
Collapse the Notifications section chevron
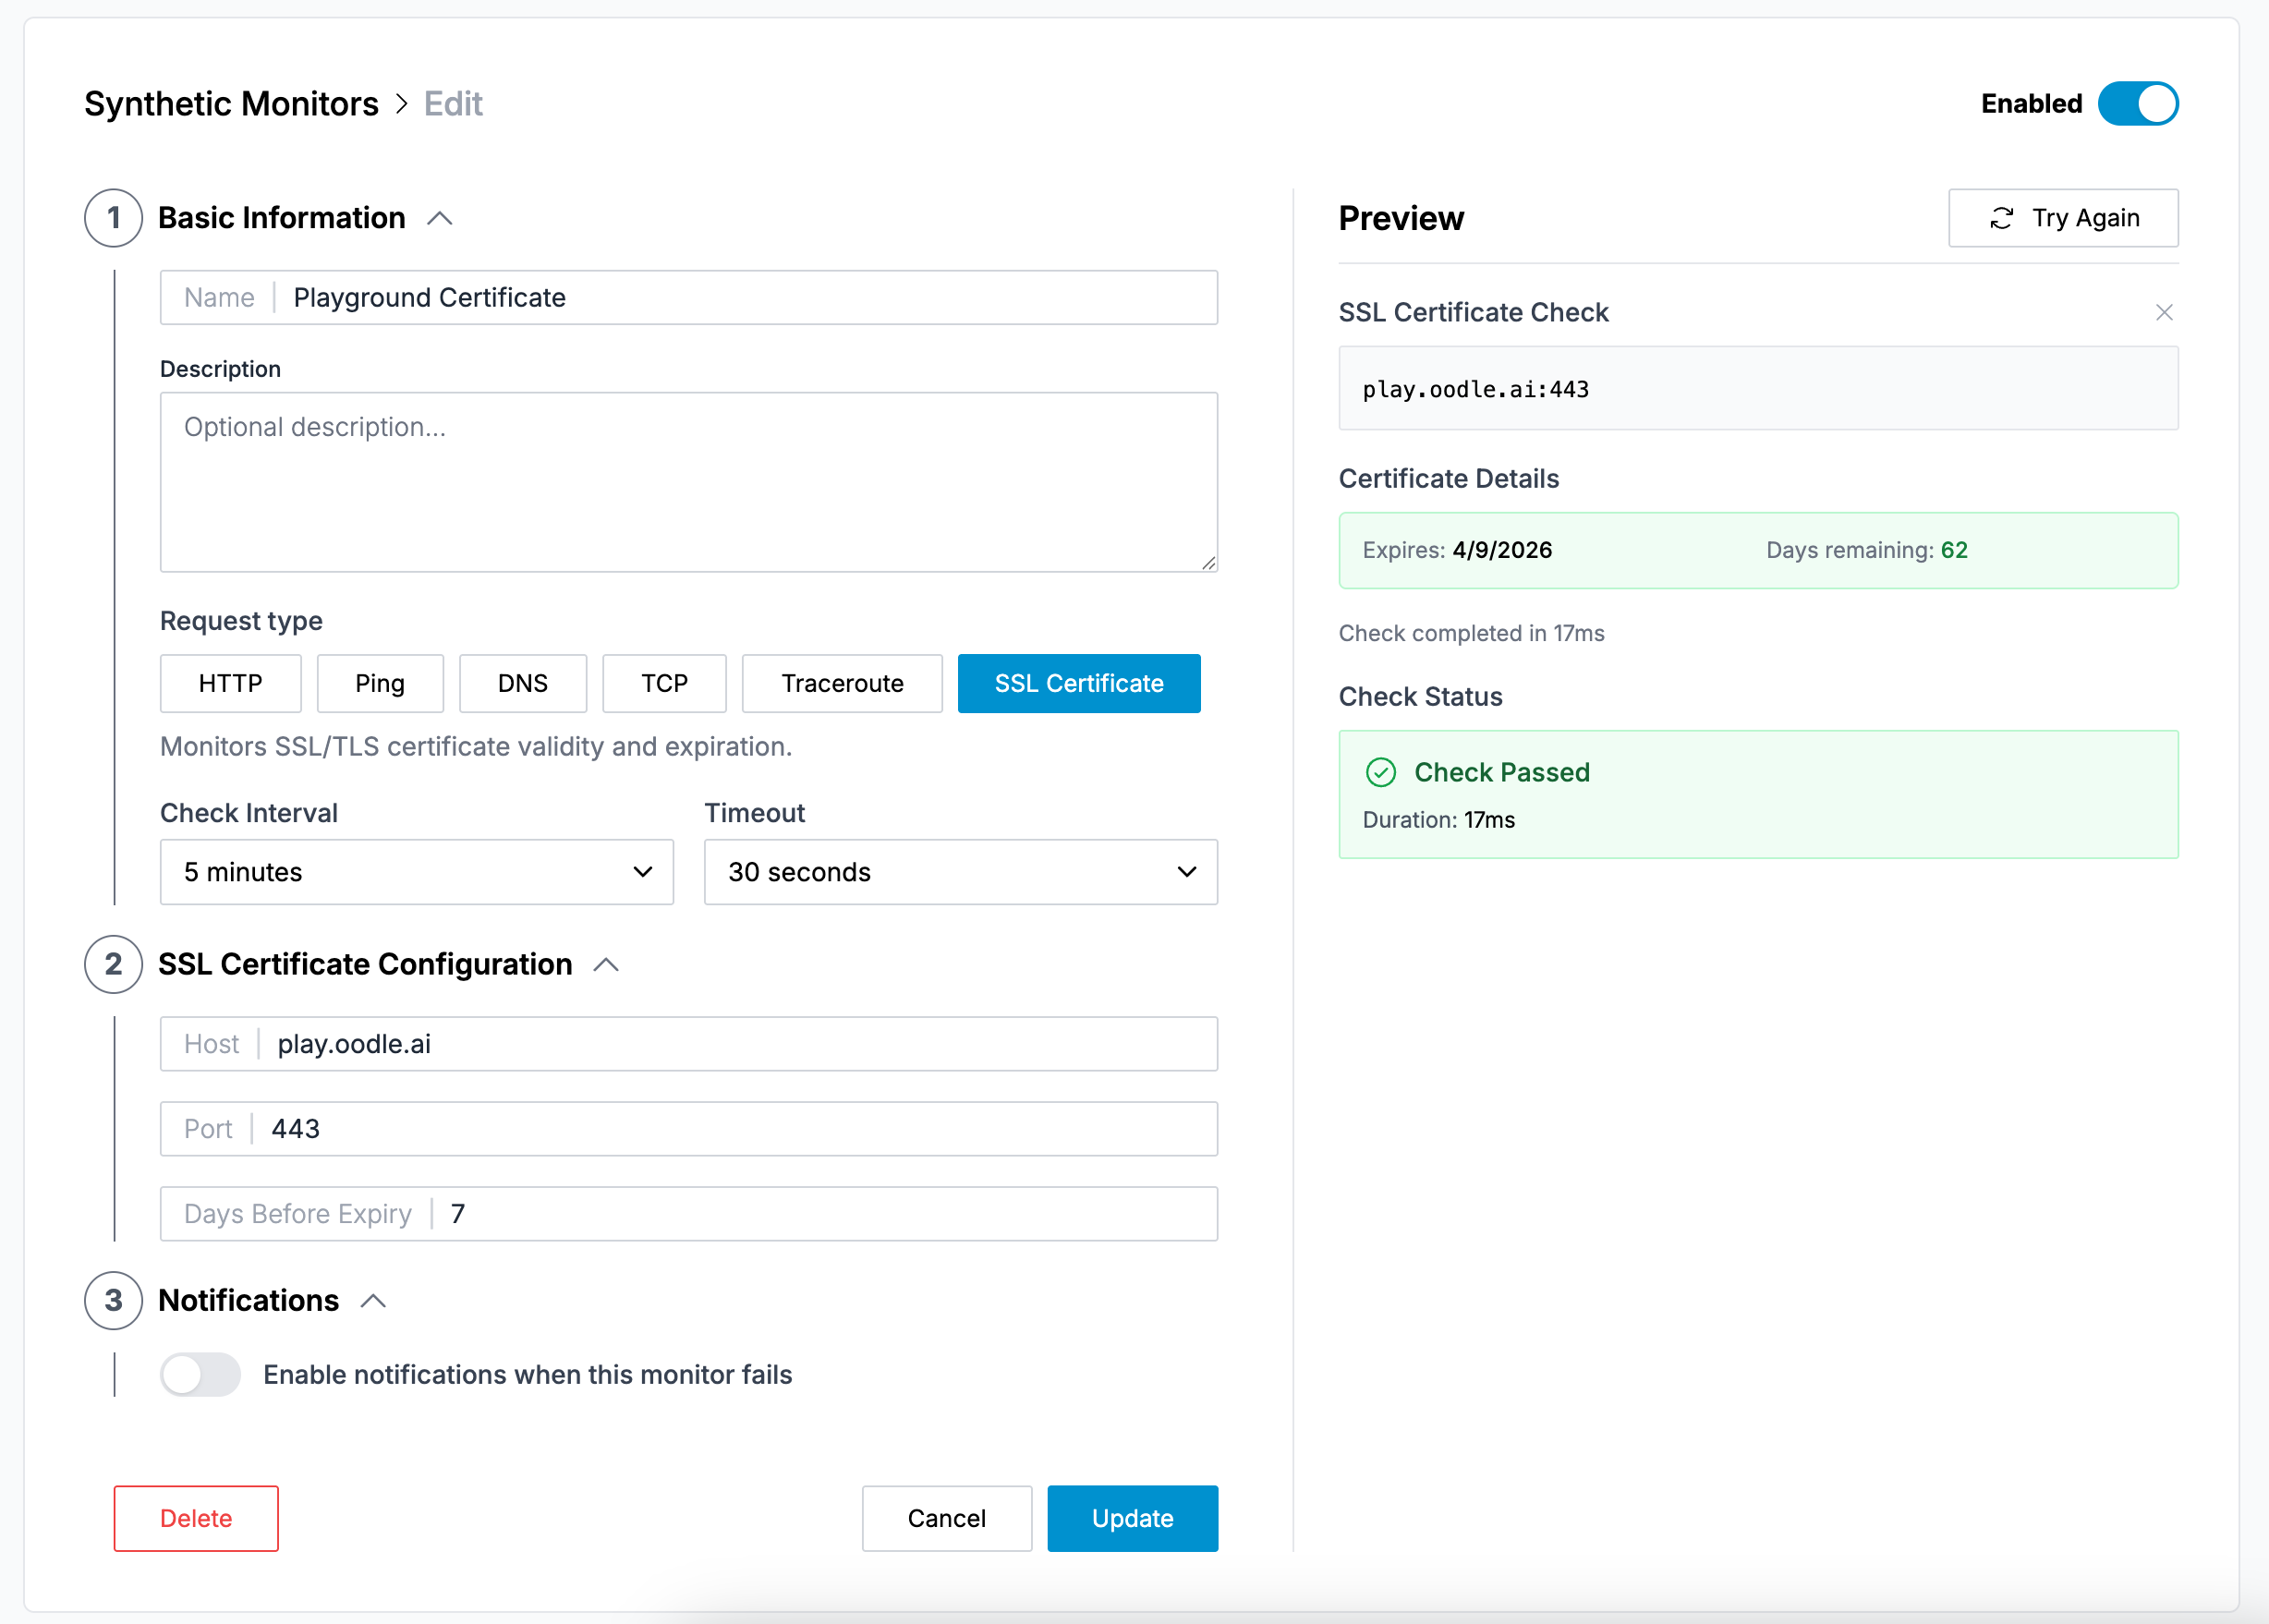pyautogui.click(x=373, y=1300)
